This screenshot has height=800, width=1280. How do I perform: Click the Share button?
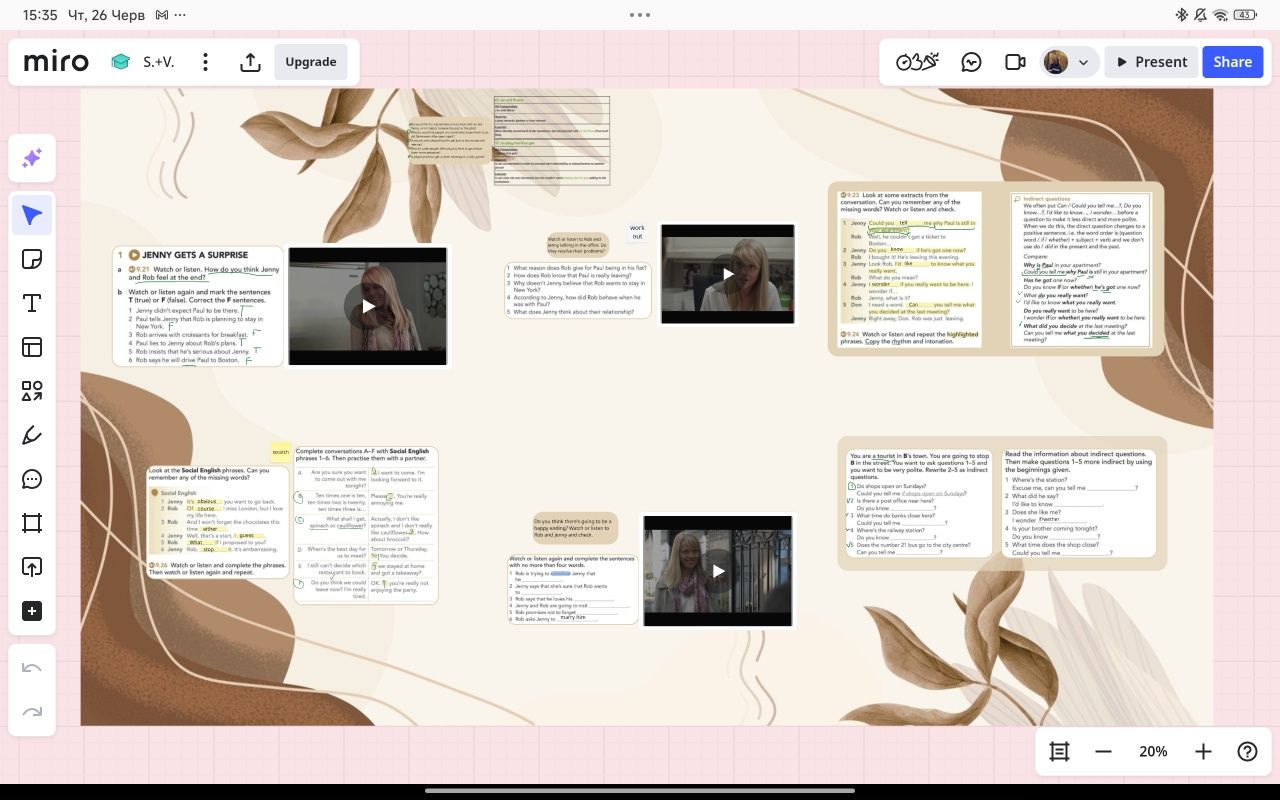point(1232,62)
